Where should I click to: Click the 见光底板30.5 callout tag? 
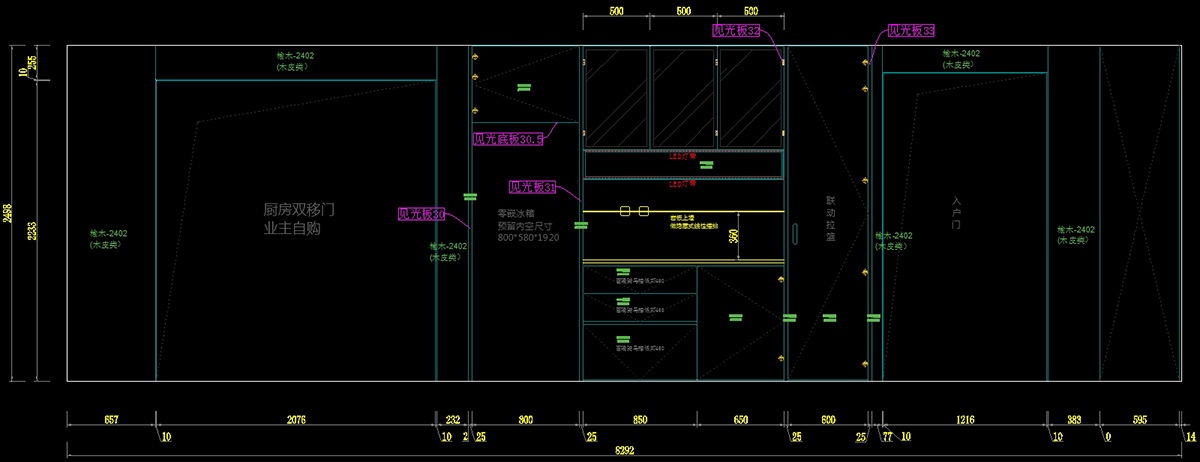(x=508, y=139)
